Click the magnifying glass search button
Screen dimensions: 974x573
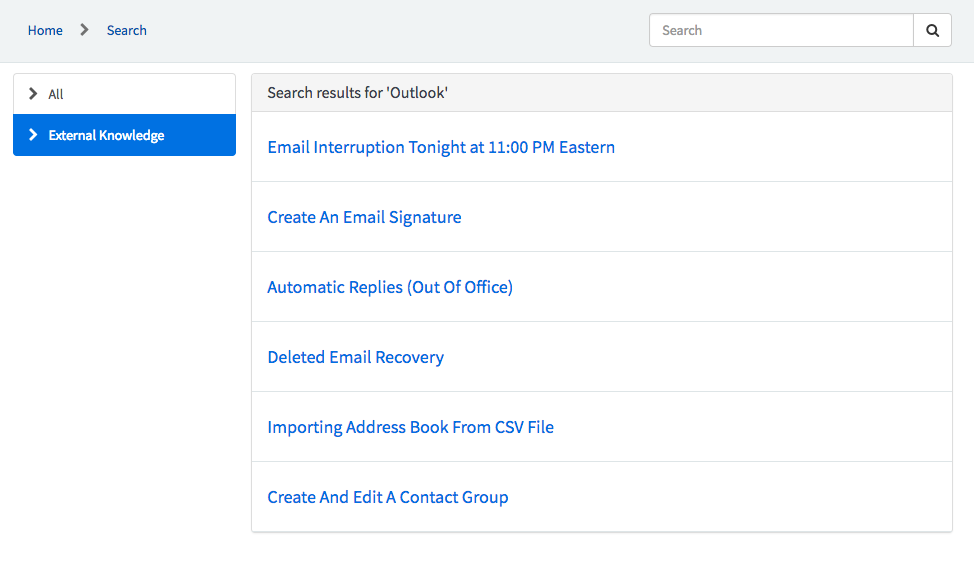[x=932, y=30]
